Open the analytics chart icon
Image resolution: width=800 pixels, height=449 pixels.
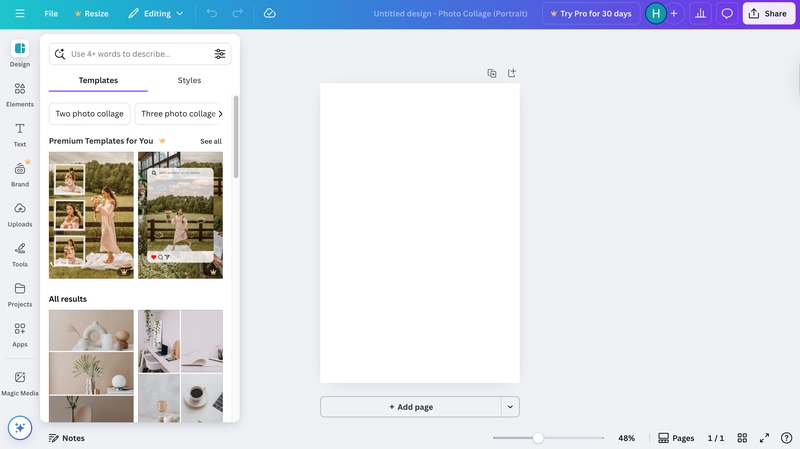pos(701,13)
